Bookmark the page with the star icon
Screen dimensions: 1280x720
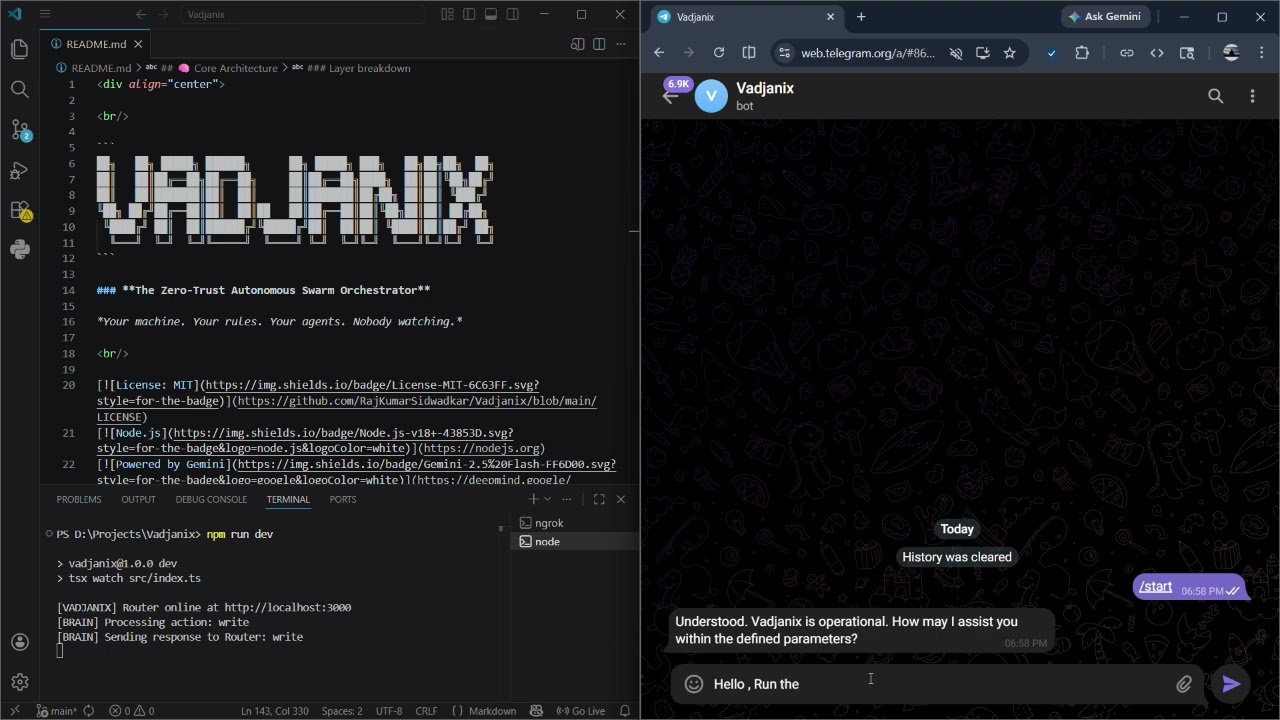point(1010,53)
